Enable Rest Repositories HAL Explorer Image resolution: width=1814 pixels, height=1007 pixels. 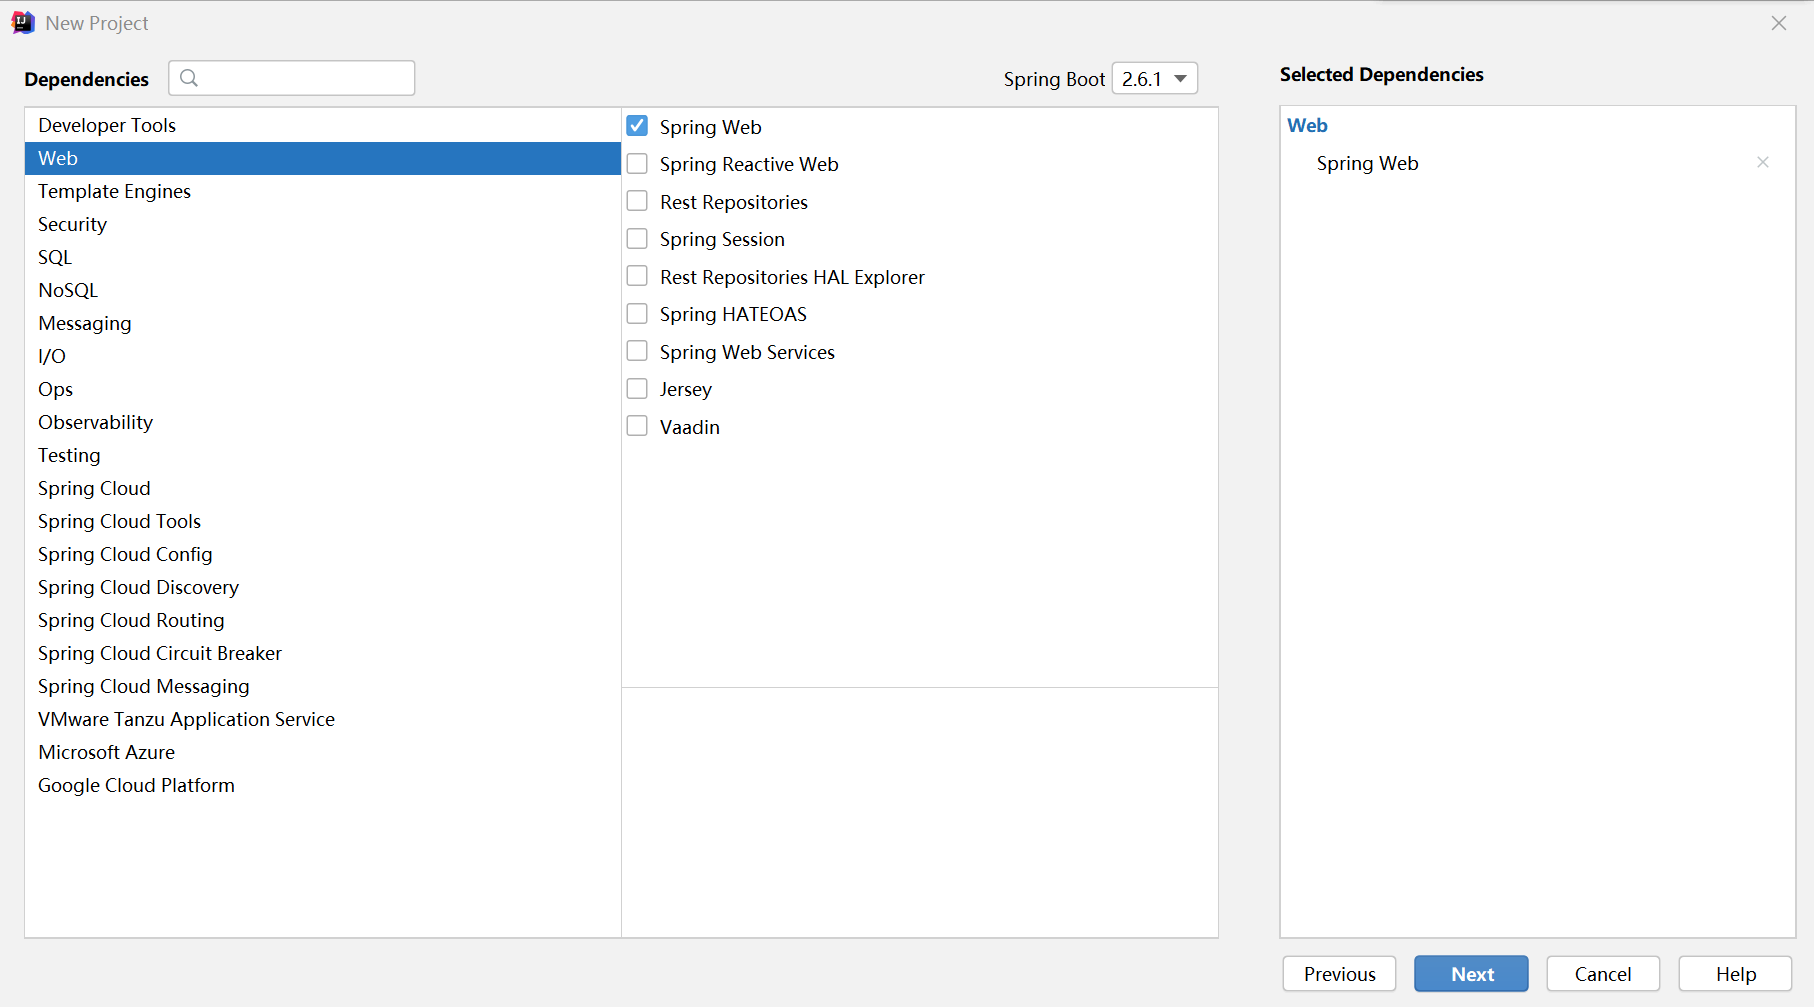(637, 276)
